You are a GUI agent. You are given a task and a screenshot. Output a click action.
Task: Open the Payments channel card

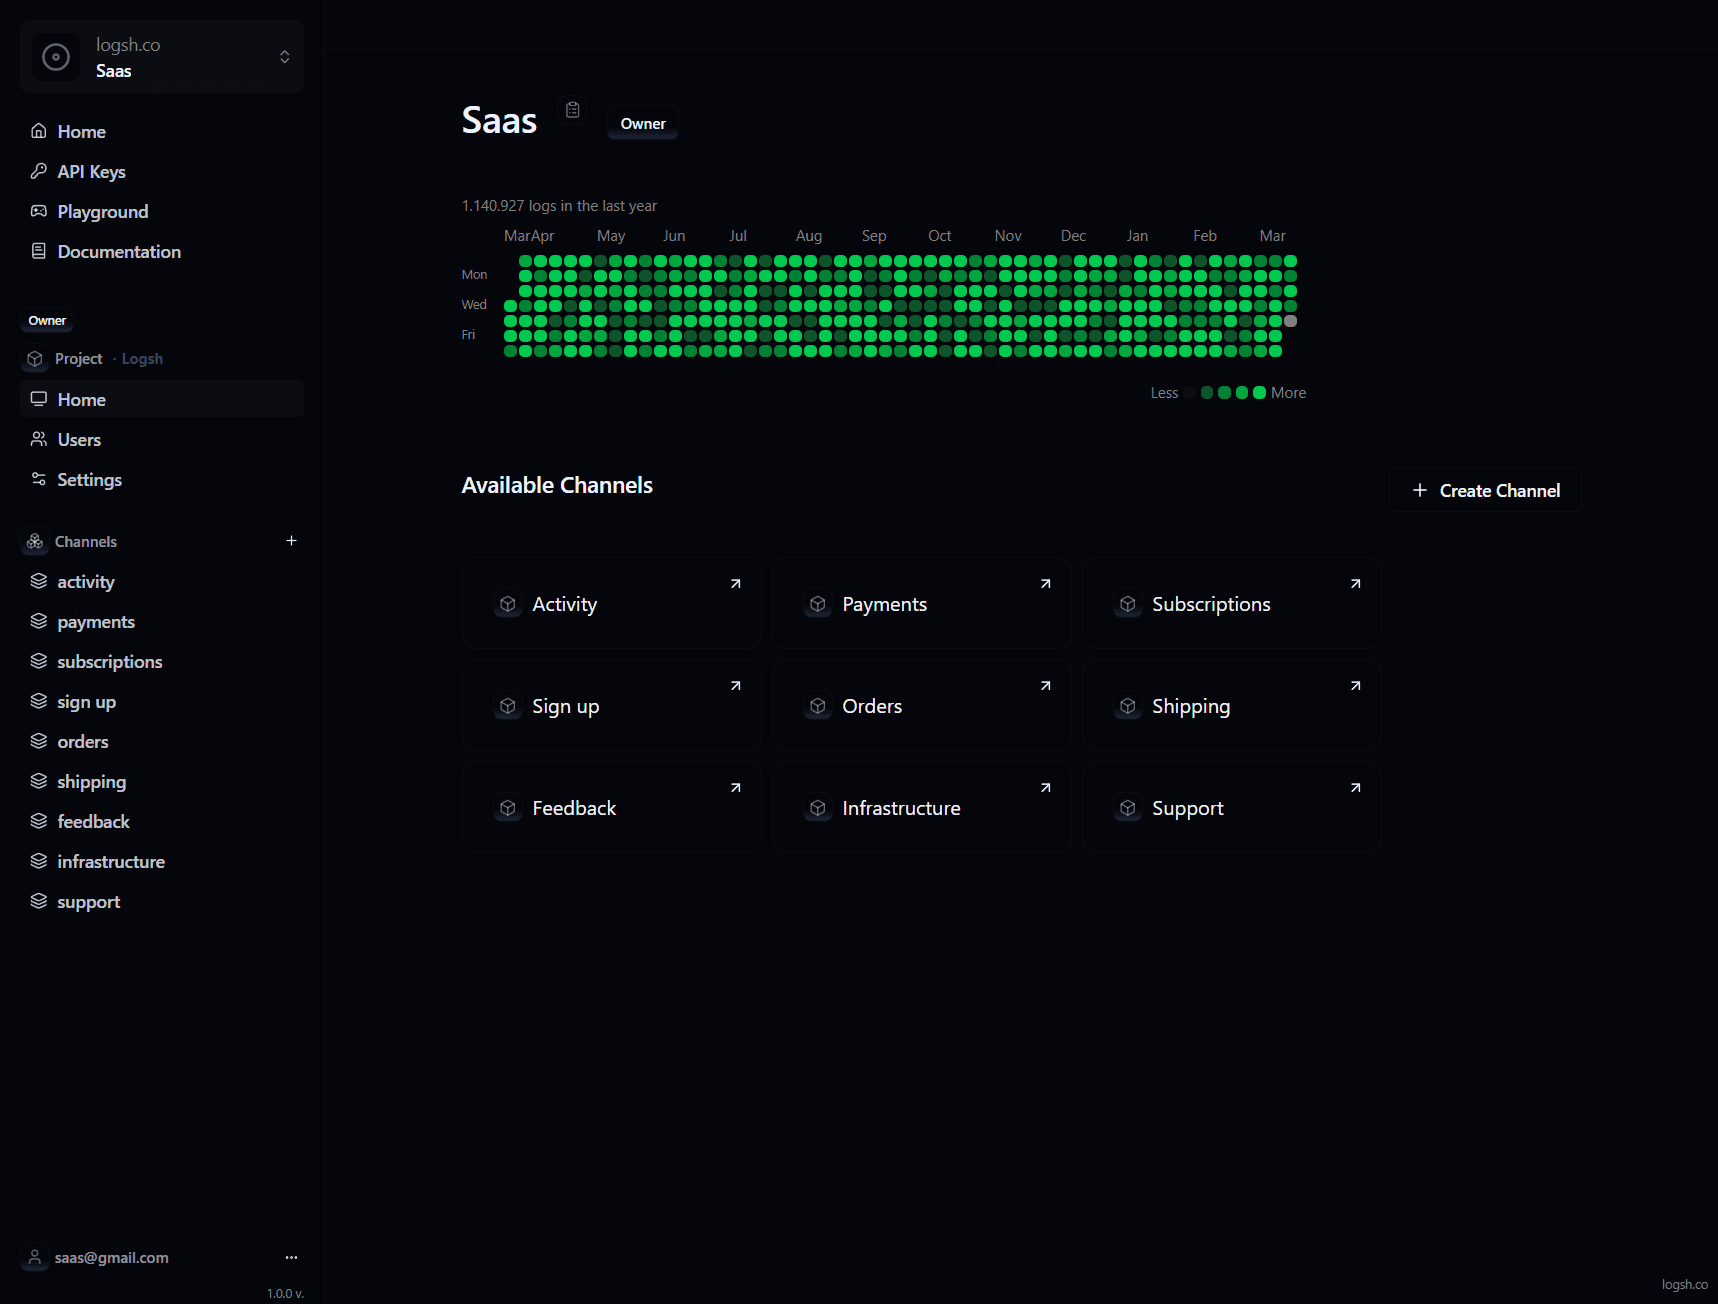tap(922, 604)
